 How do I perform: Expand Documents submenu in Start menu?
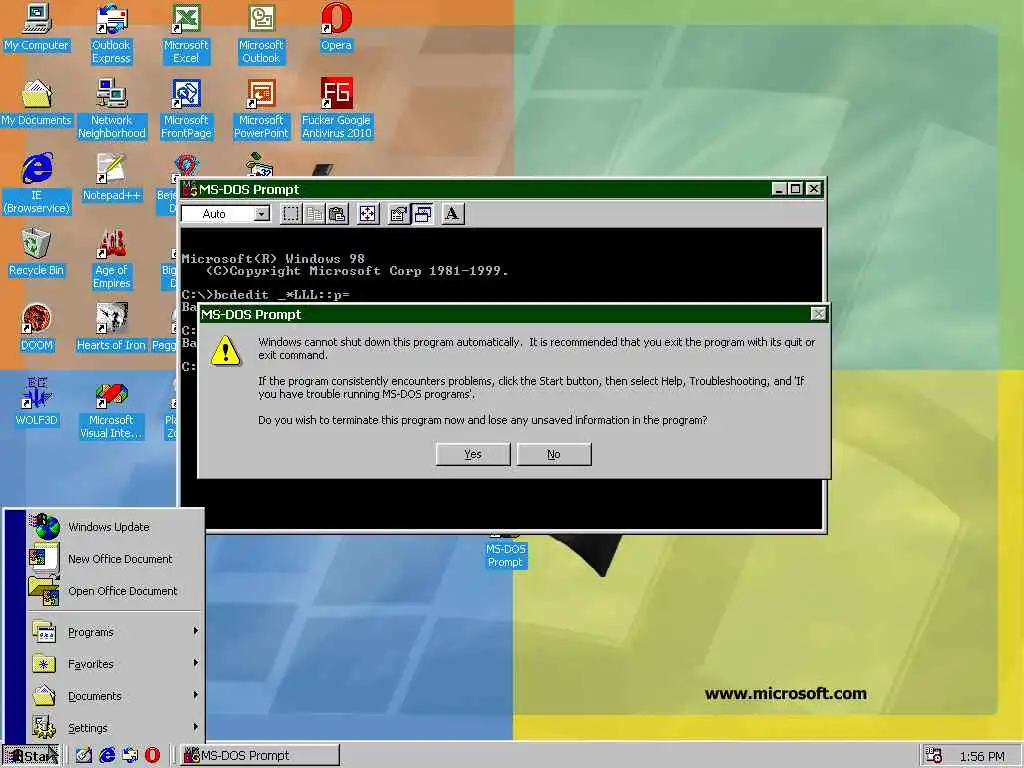pyautogui.click(x=116, y=696)
